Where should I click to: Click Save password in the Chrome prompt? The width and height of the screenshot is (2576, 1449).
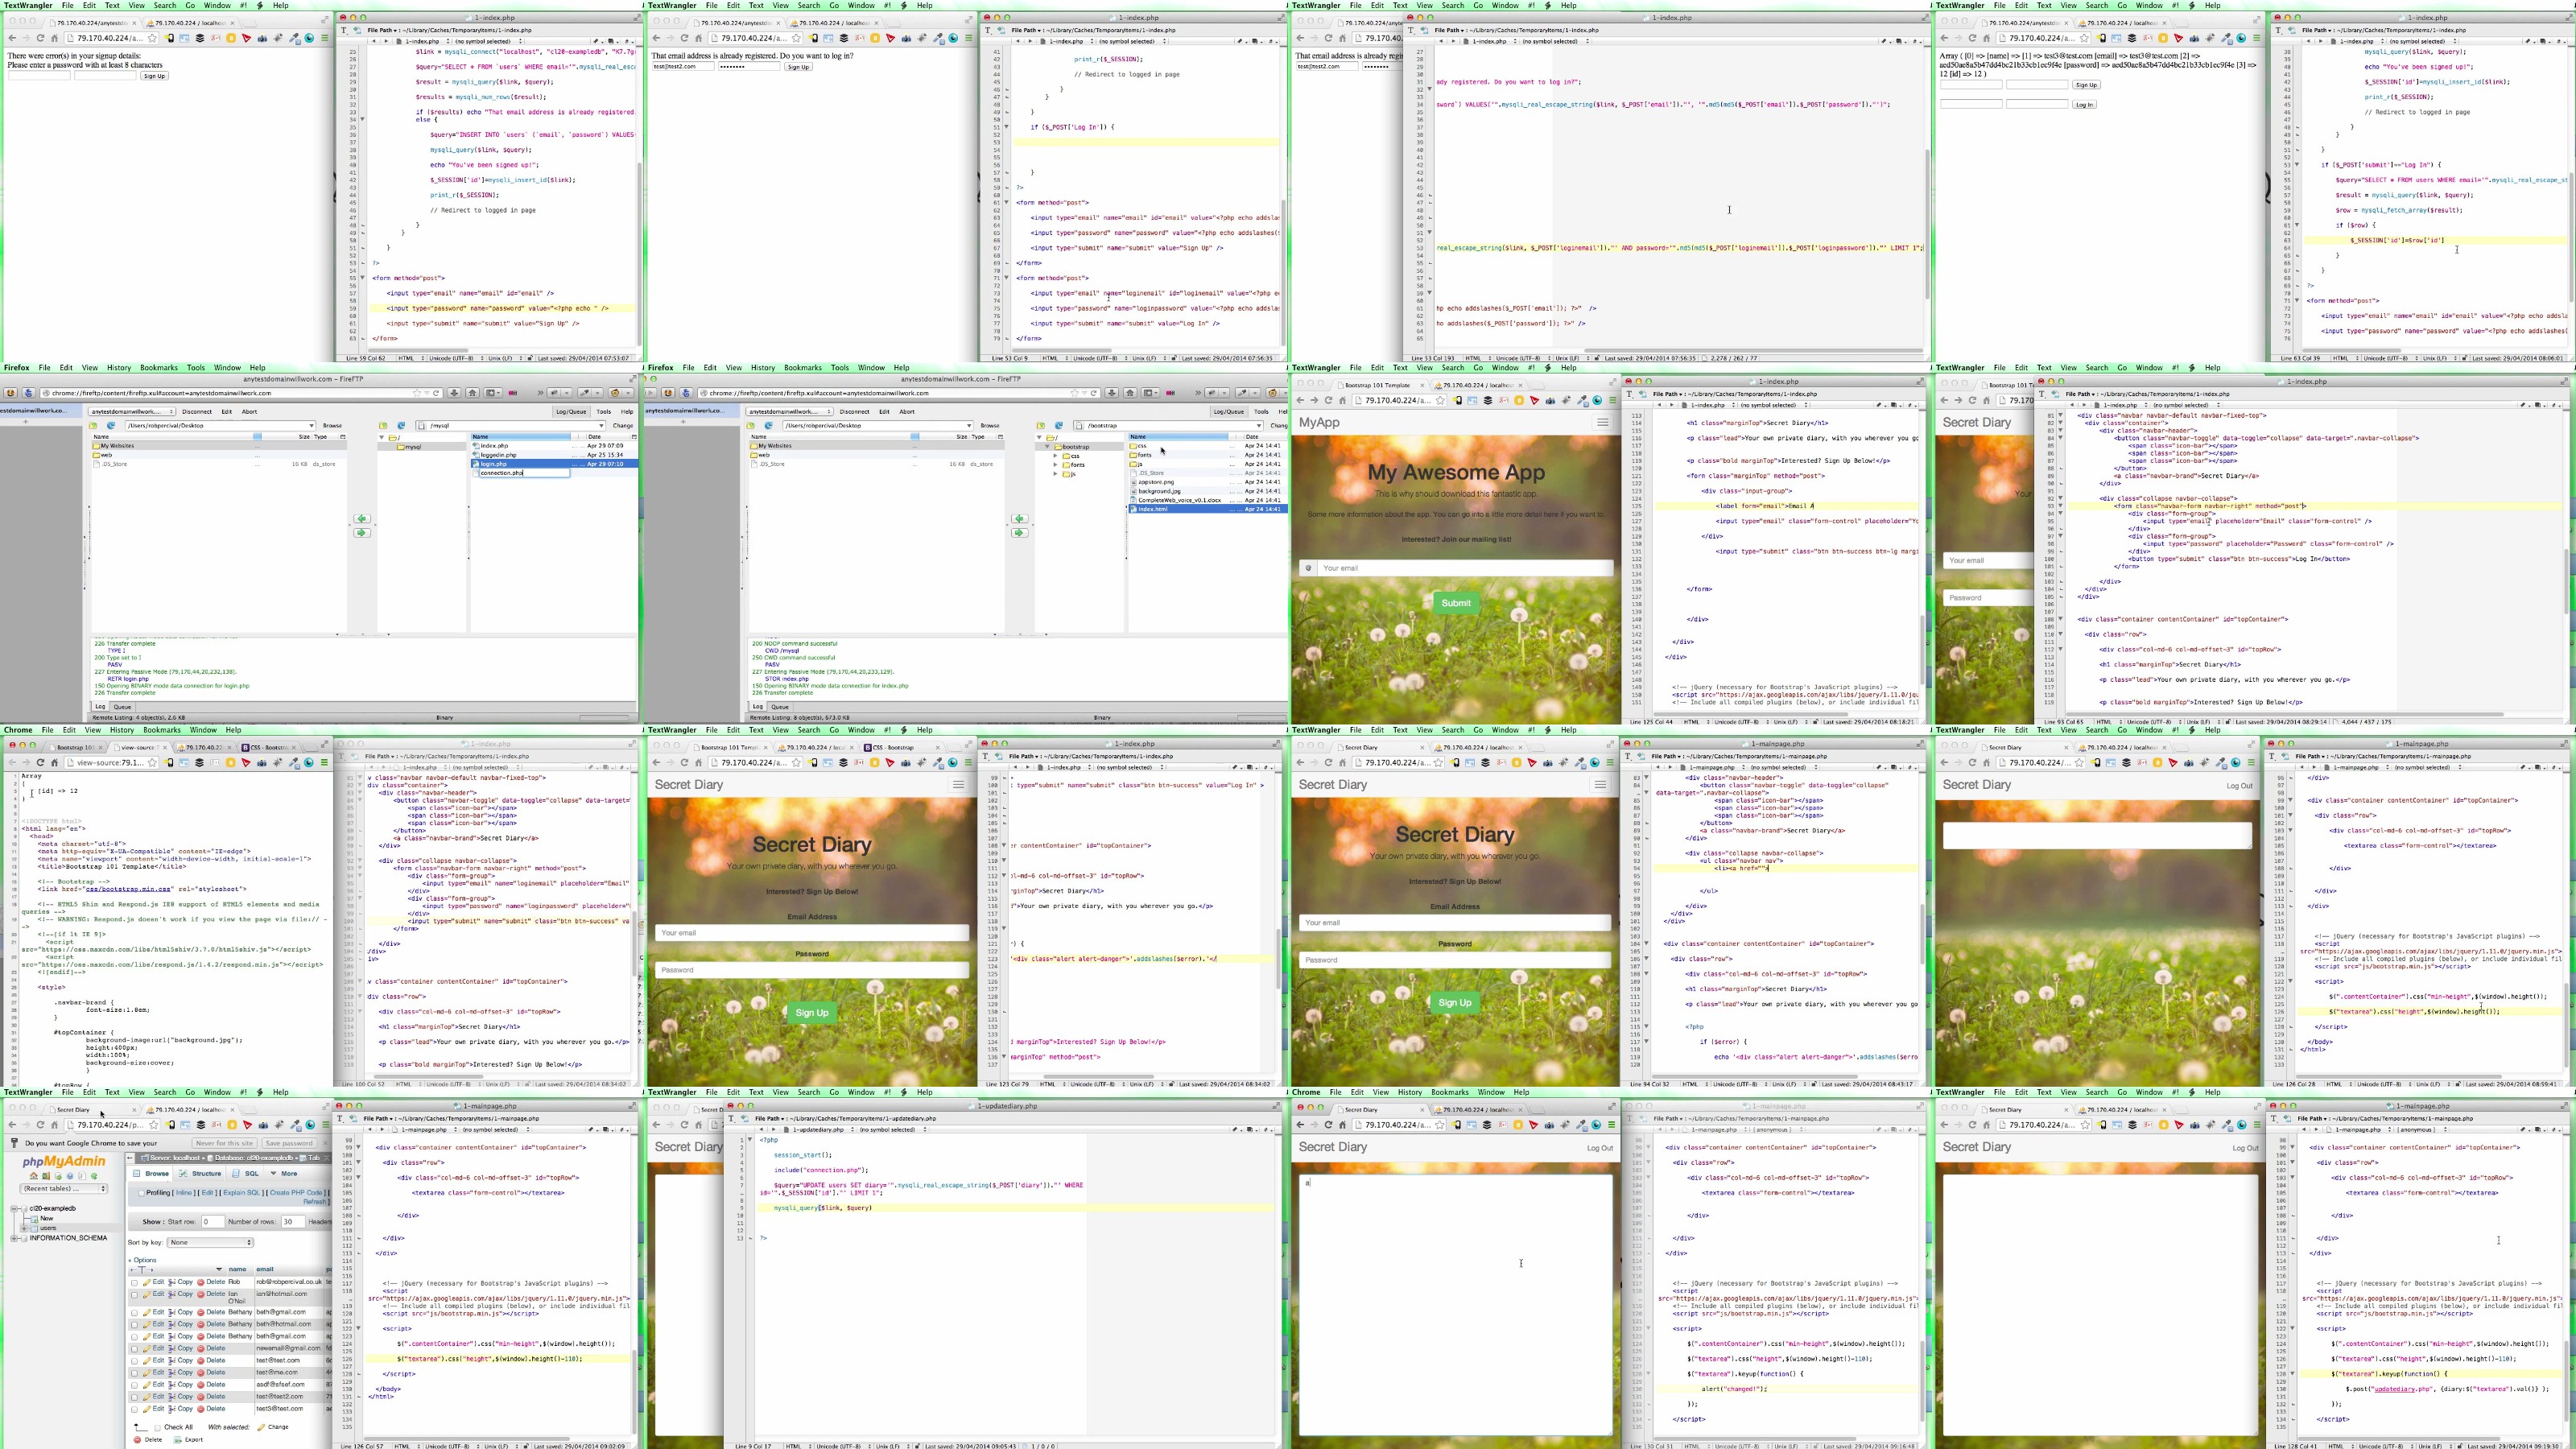289,1144
